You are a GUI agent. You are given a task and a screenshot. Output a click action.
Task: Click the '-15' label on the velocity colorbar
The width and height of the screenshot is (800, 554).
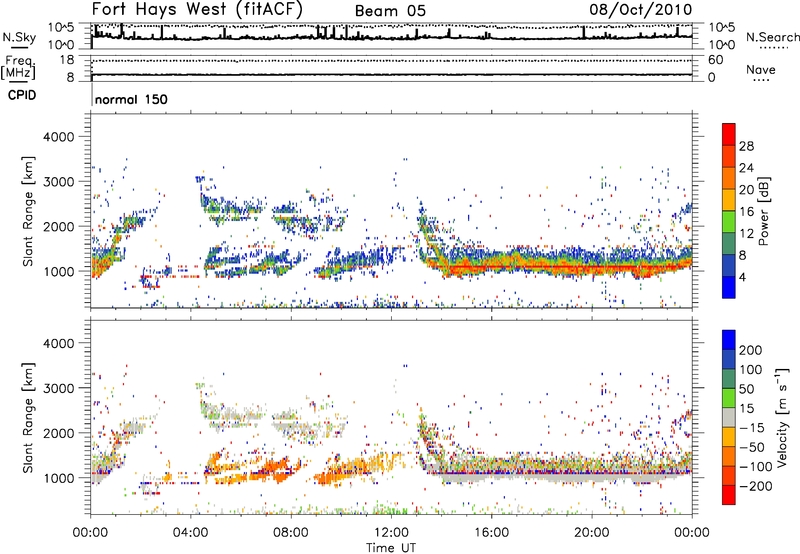pos(752,428)
